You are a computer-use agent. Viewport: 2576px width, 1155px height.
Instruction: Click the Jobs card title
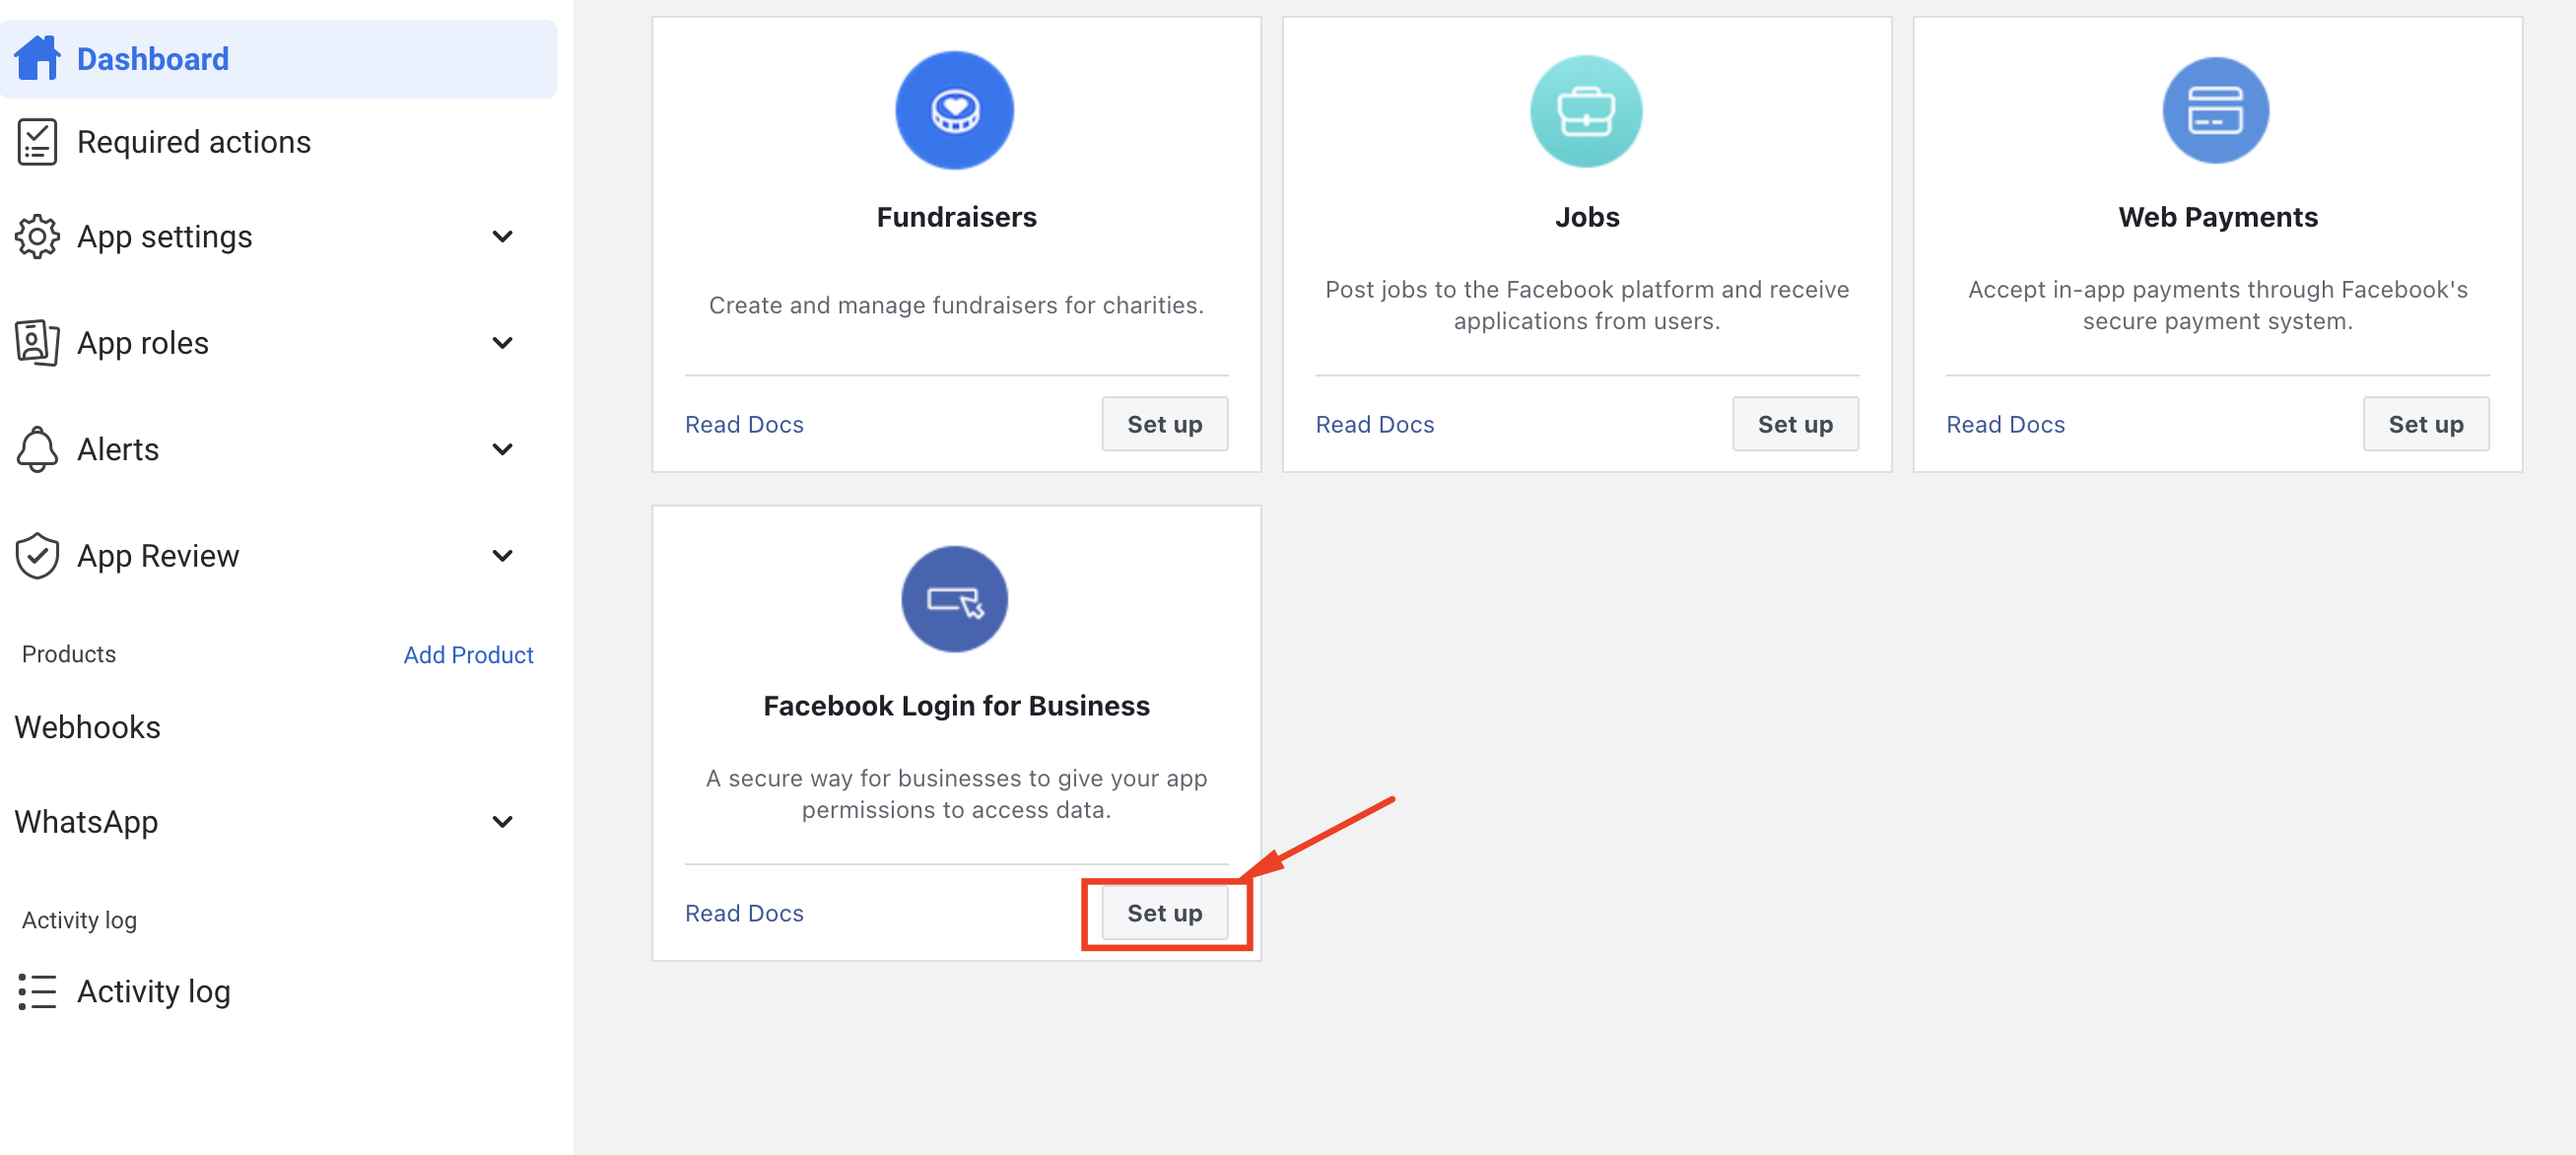click(1587, 217)
